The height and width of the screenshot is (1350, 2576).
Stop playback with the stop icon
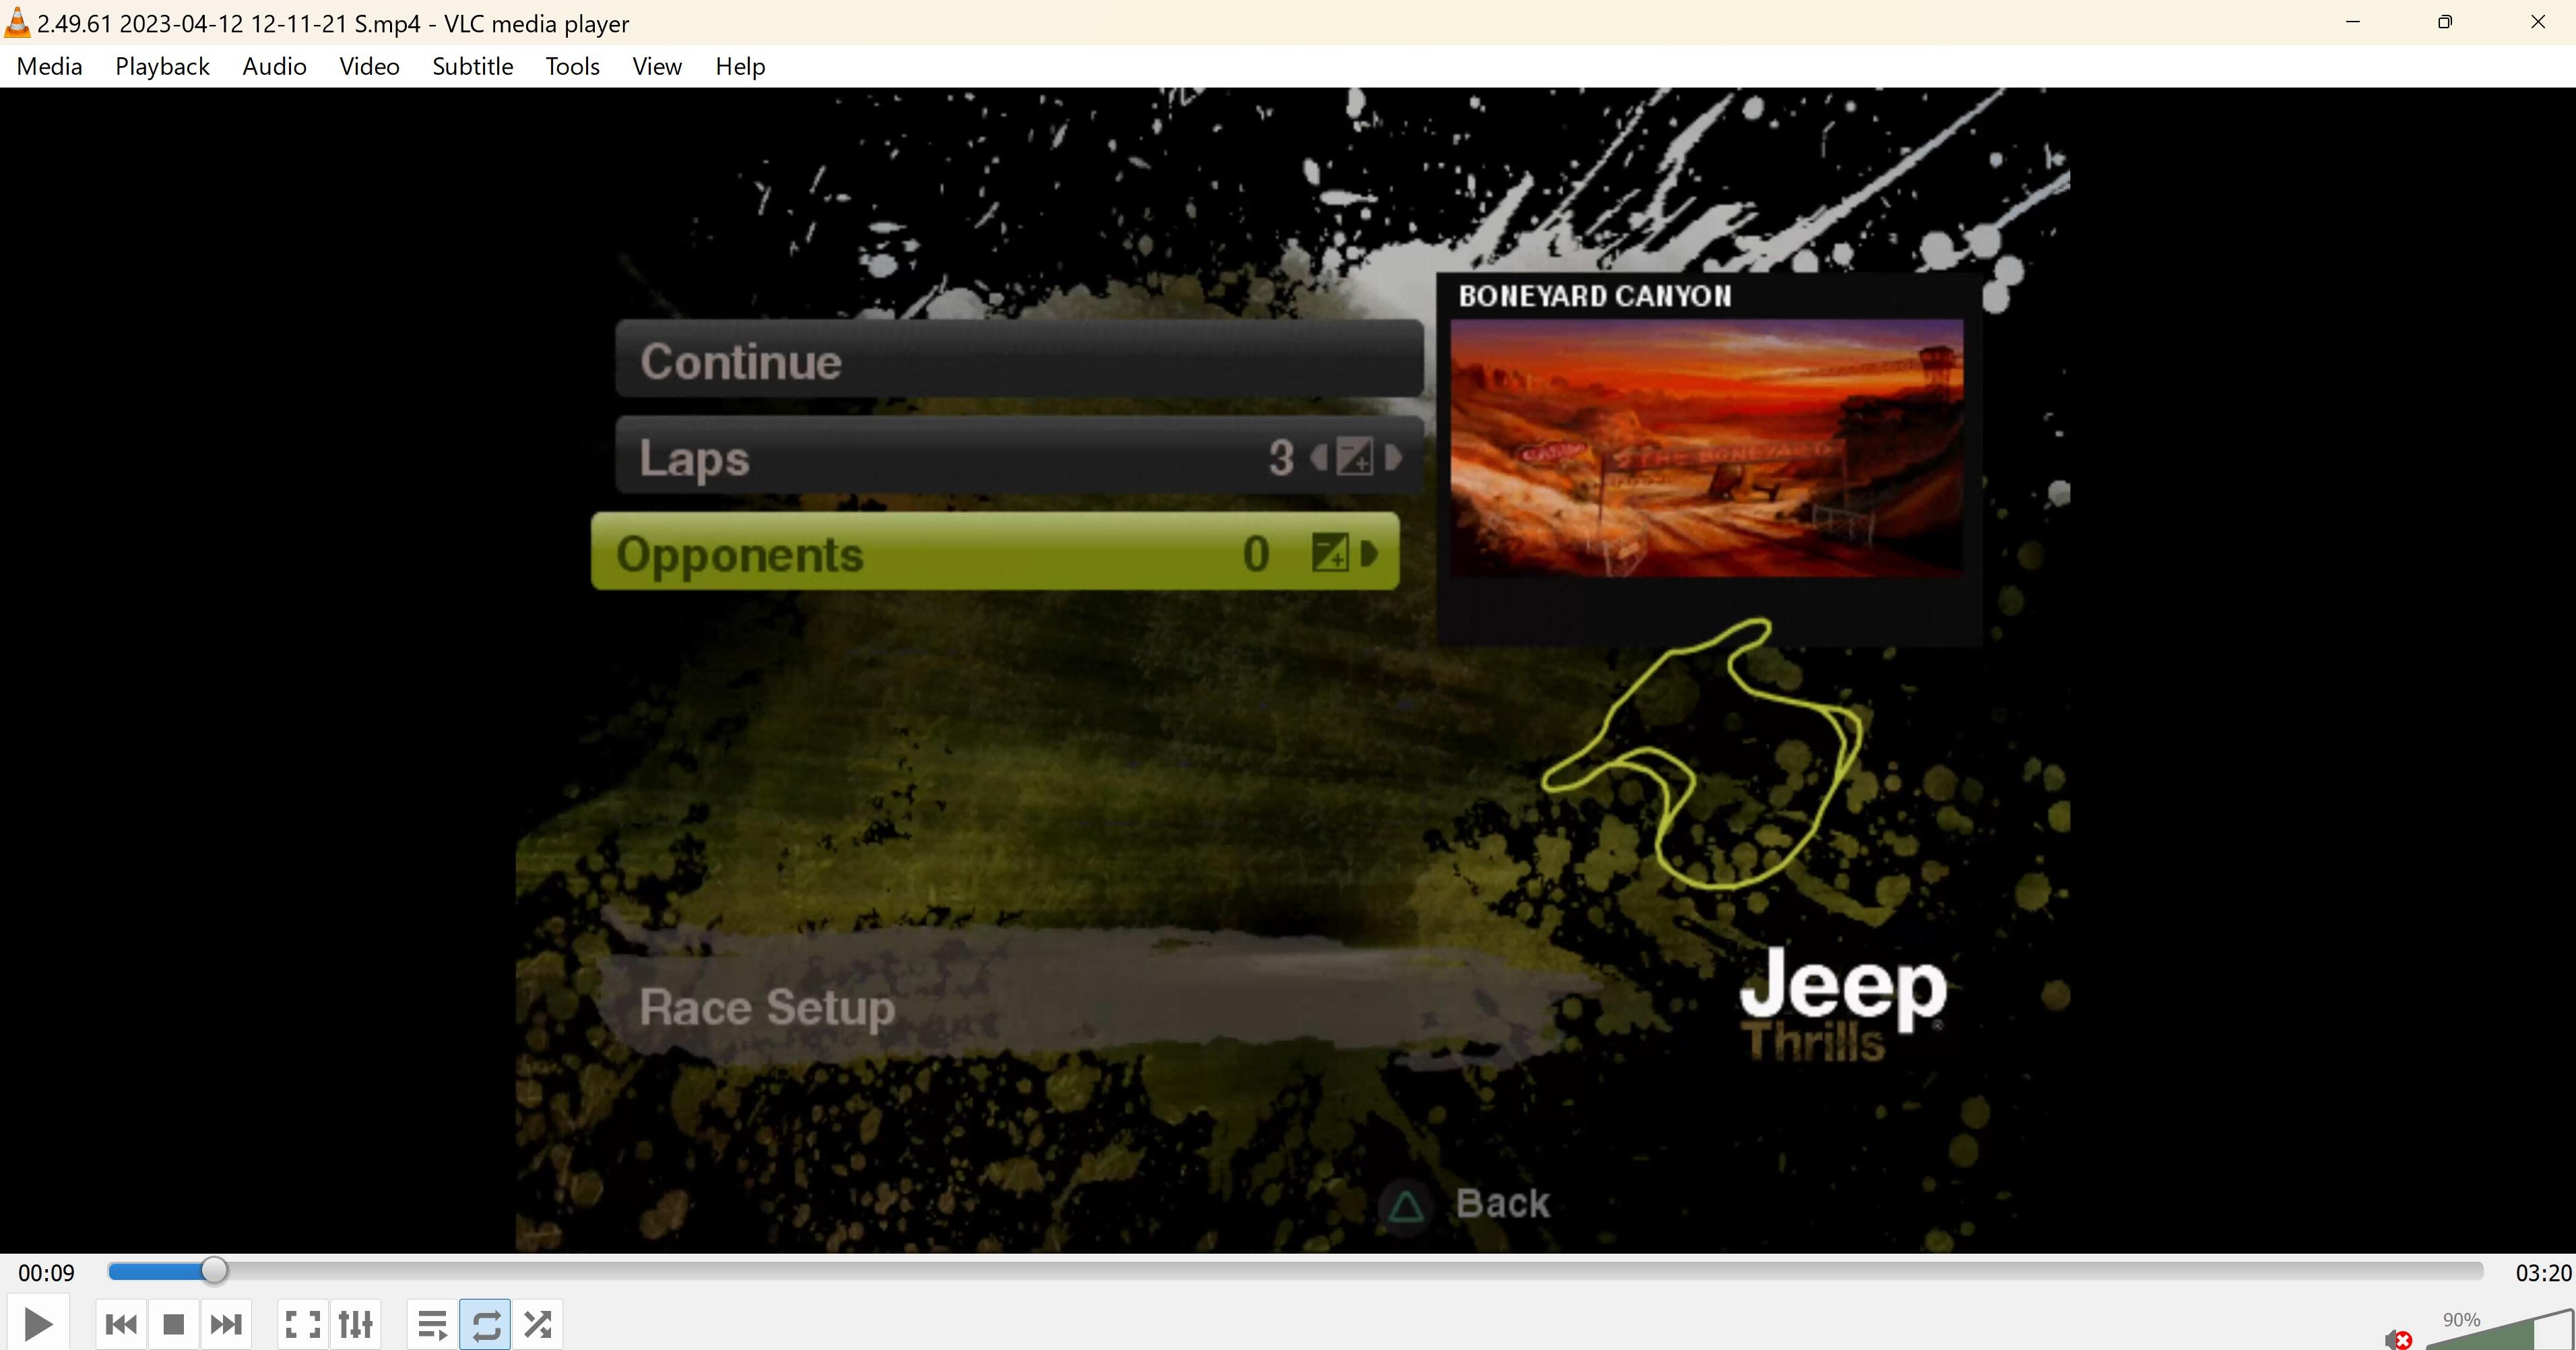coord(173,1324)
